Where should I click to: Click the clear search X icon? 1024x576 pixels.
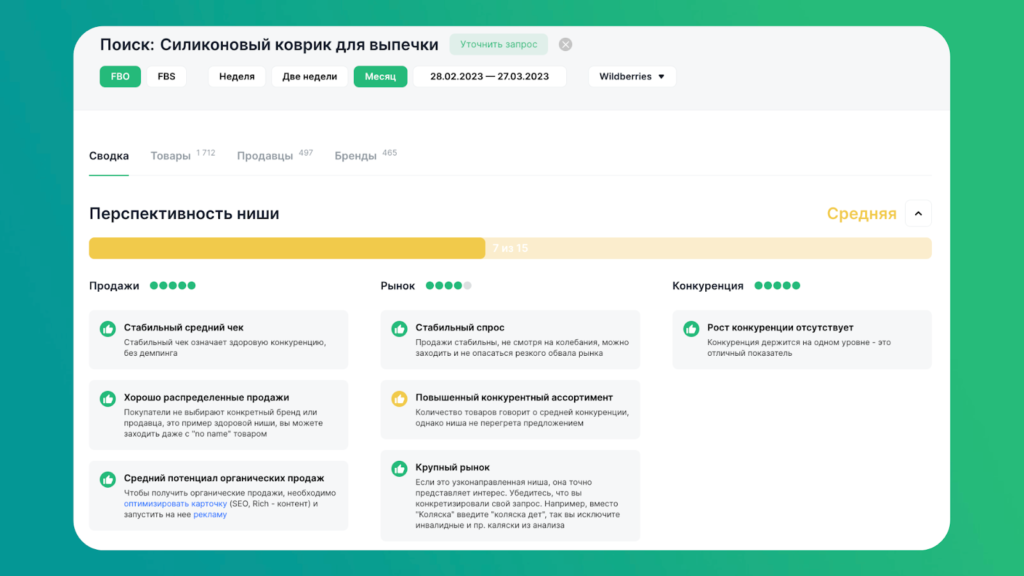click(565, 45)
